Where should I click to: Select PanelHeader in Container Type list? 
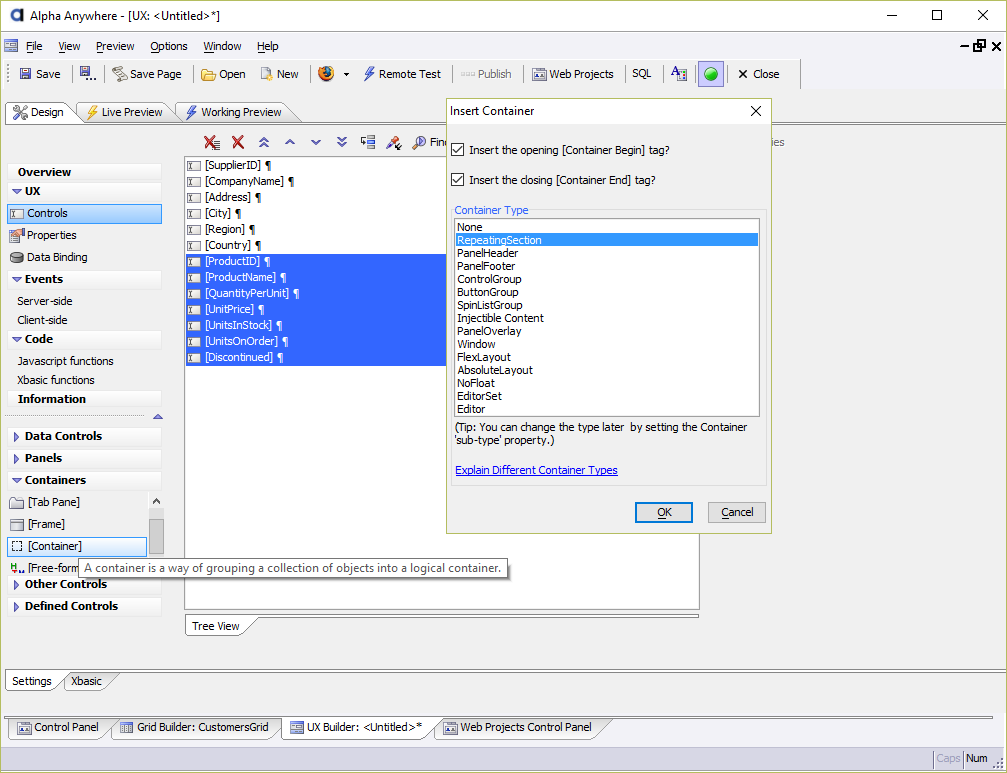click(x=607, y=253)
